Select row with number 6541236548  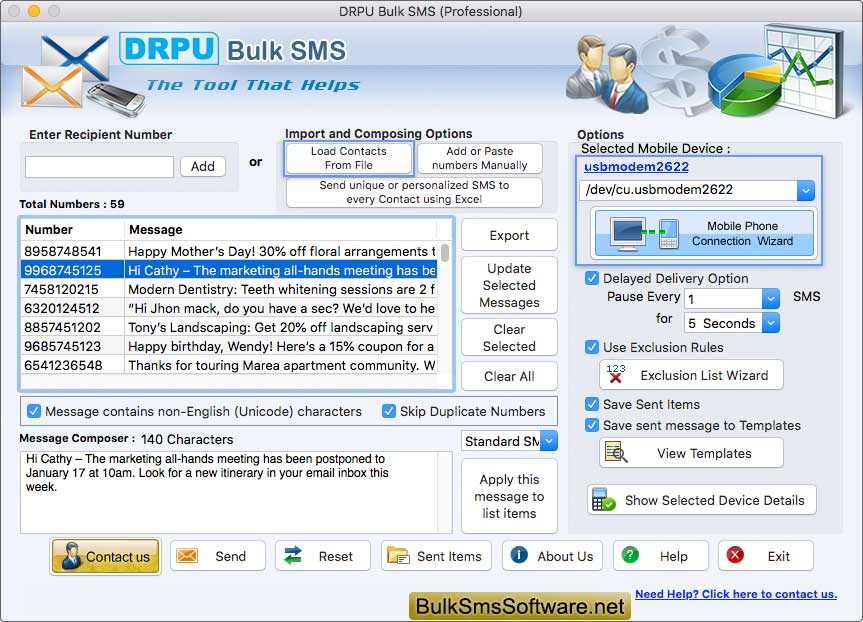pyautogui.click(x=229, y=365)
